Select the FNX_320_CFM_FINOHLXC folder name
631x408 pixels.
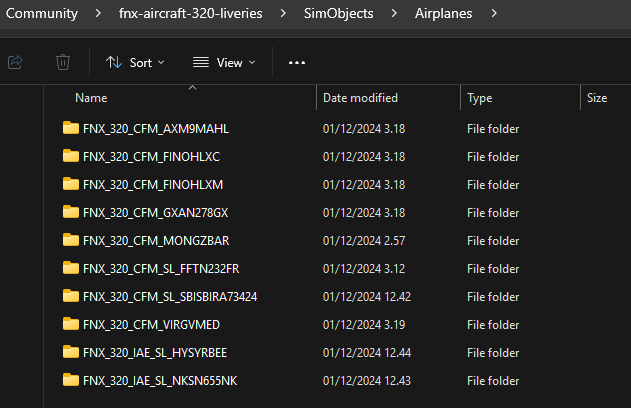(151, 156)
